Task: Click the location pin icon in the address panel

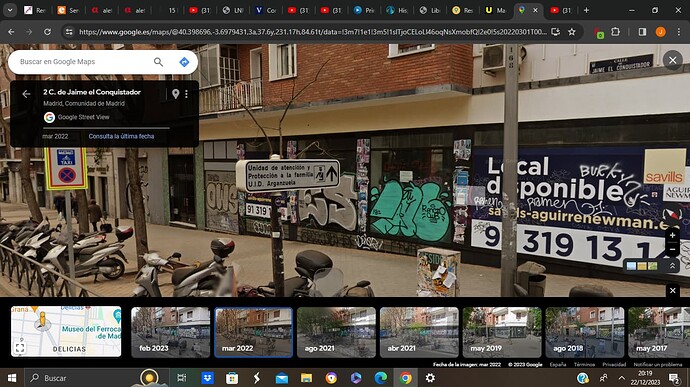Action: pyautogui.click(x=176, y=94)
